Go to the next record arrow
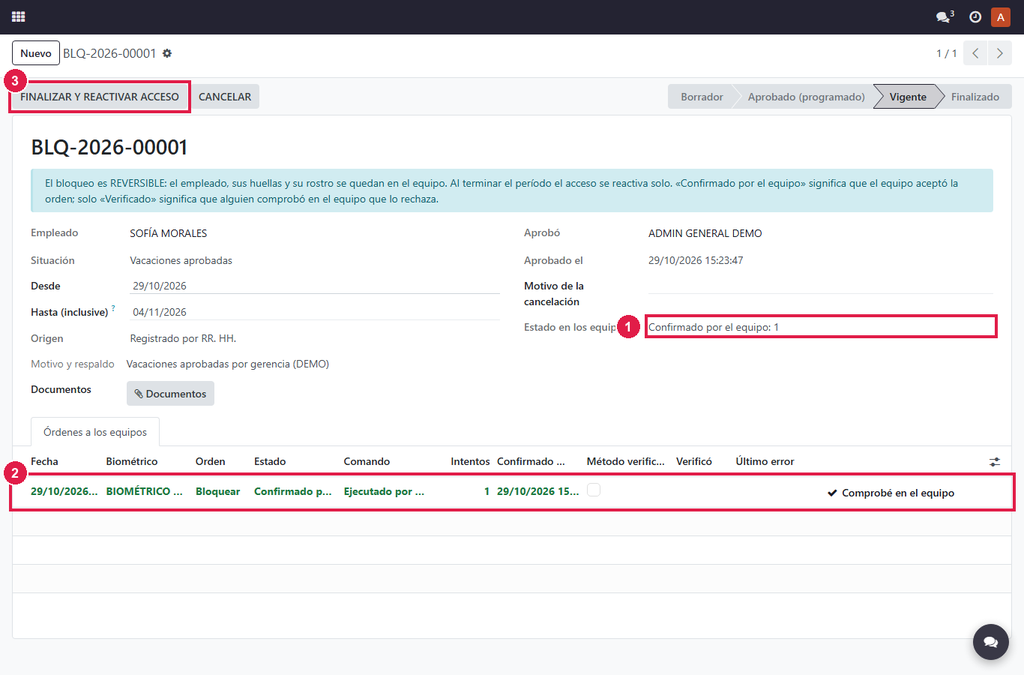The height and width of the screenshot is (675, 1024). pos(999,54)
